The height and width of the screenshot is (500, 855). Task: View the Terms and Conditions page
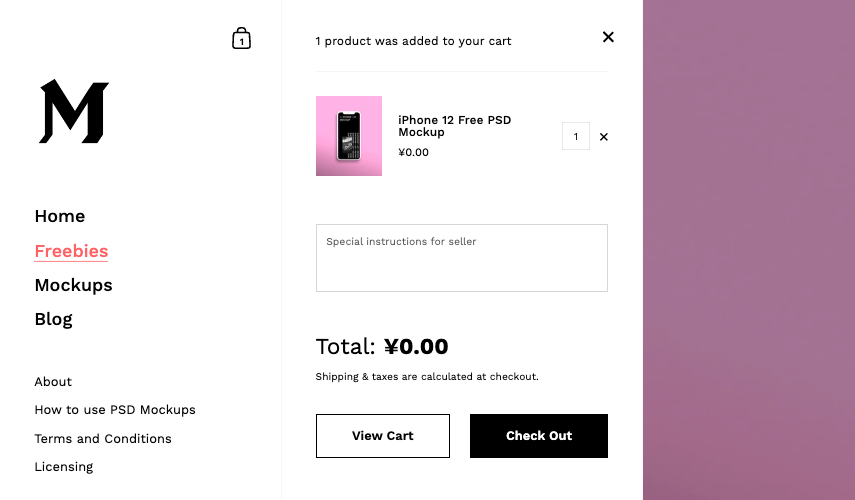103,438
